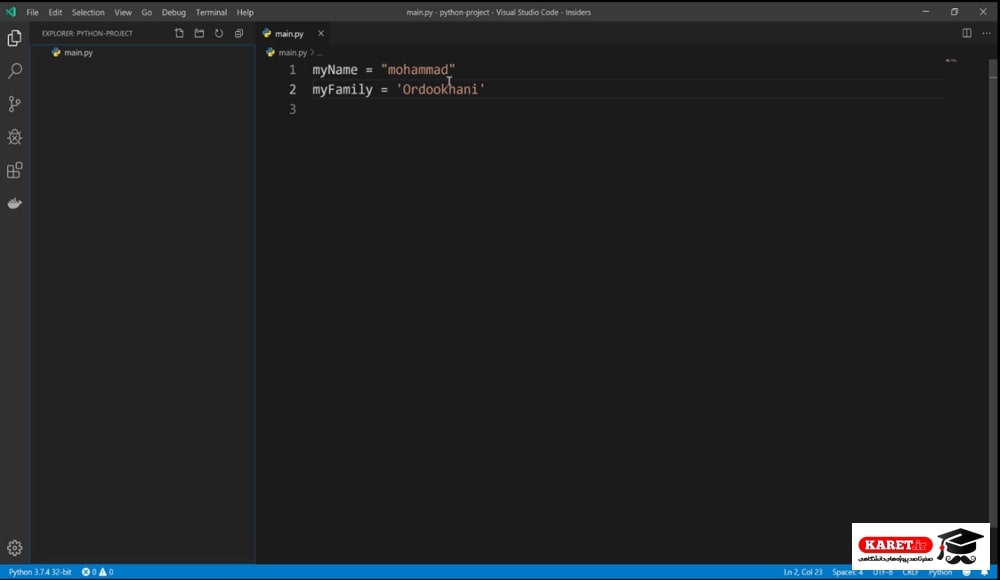Open the Search view in activity bar
Screen dimensions: 1000x580
[15, 71]
